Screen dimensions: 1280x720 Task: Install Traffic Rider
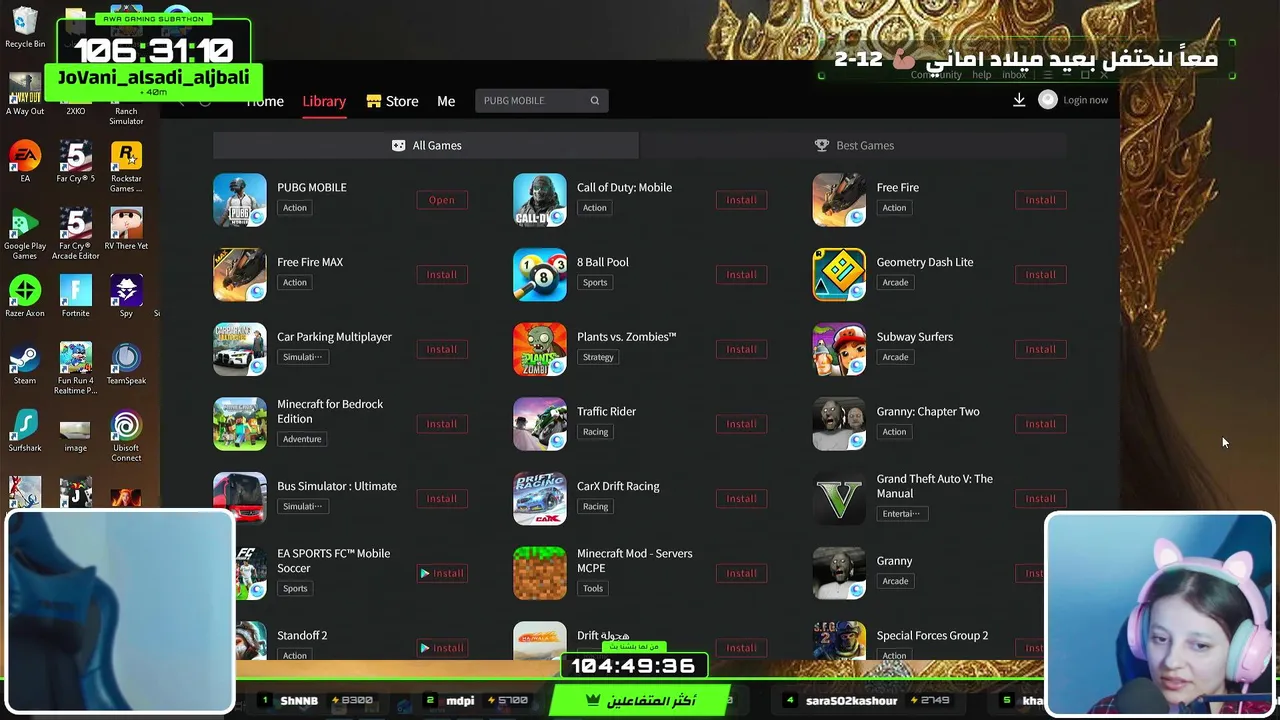pos(741,424)
